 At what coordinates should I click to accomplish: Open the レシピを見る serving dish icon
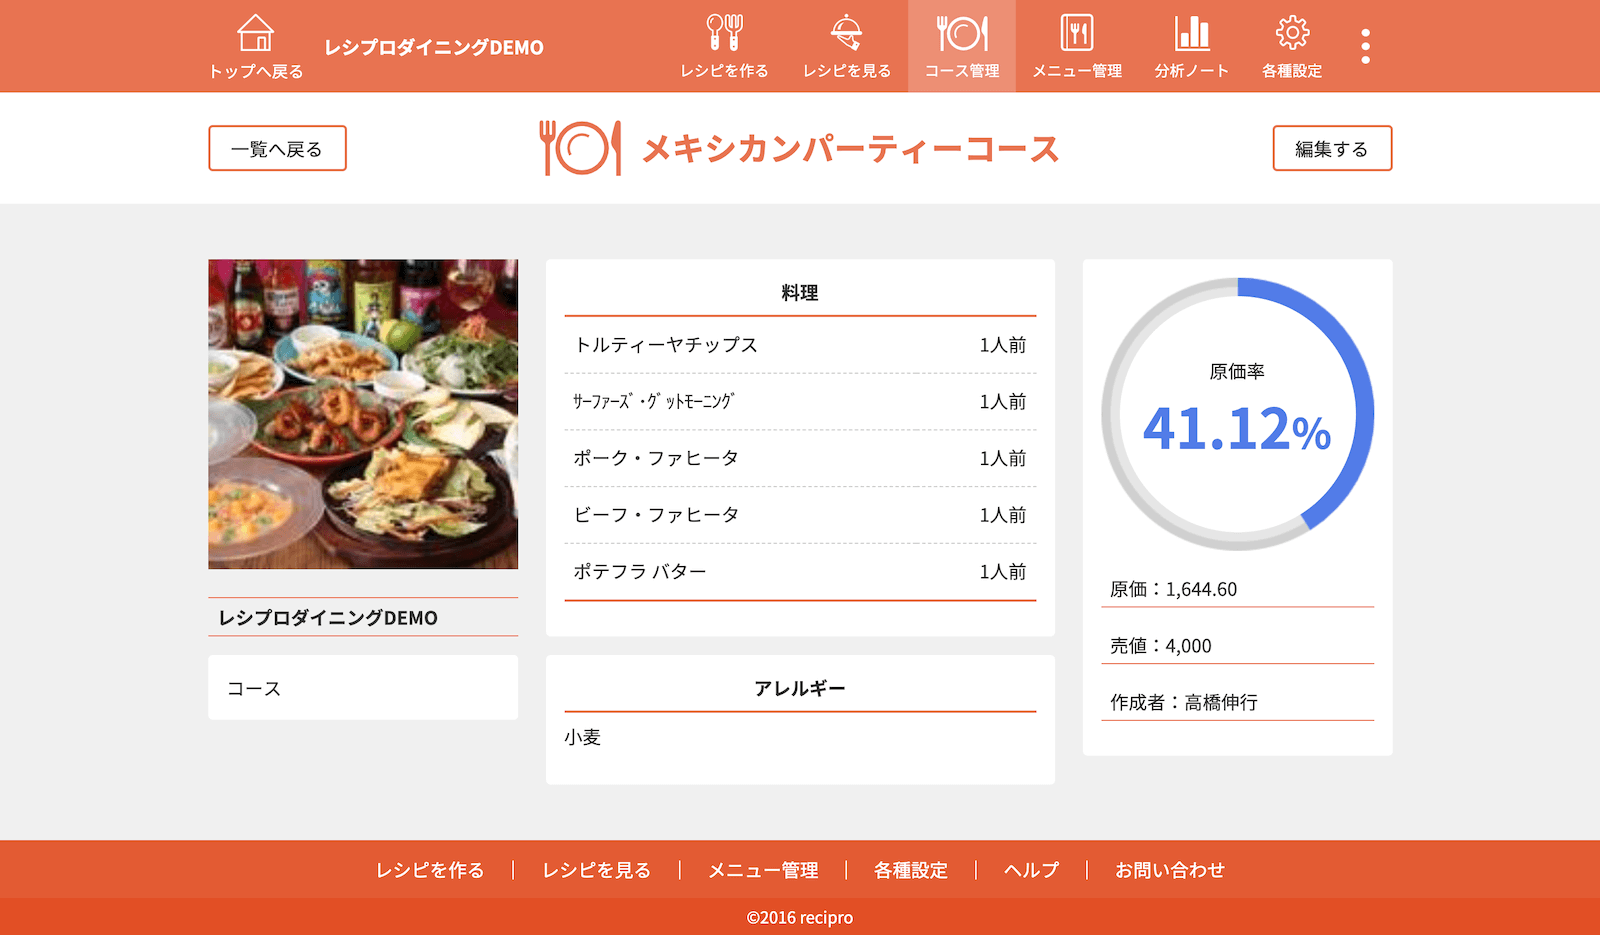pyautogui.click(x=846, y=34)
